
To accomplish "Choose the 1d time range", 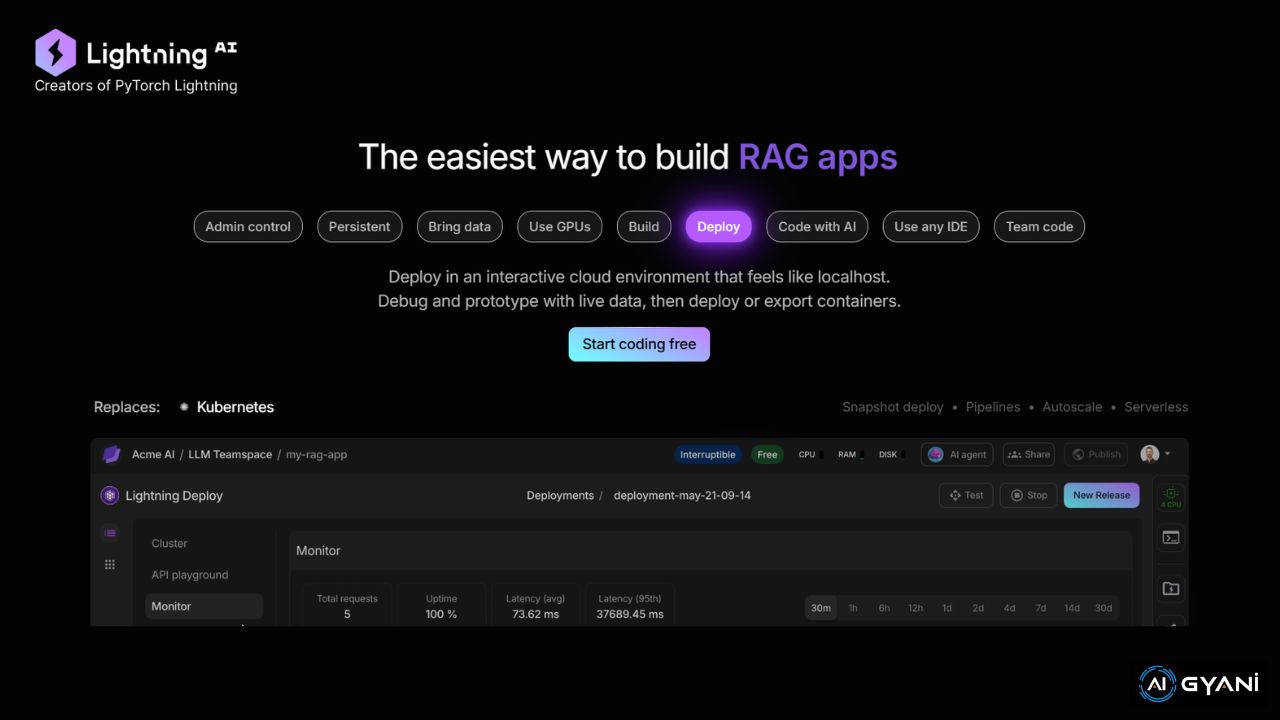I will (947, 608).
